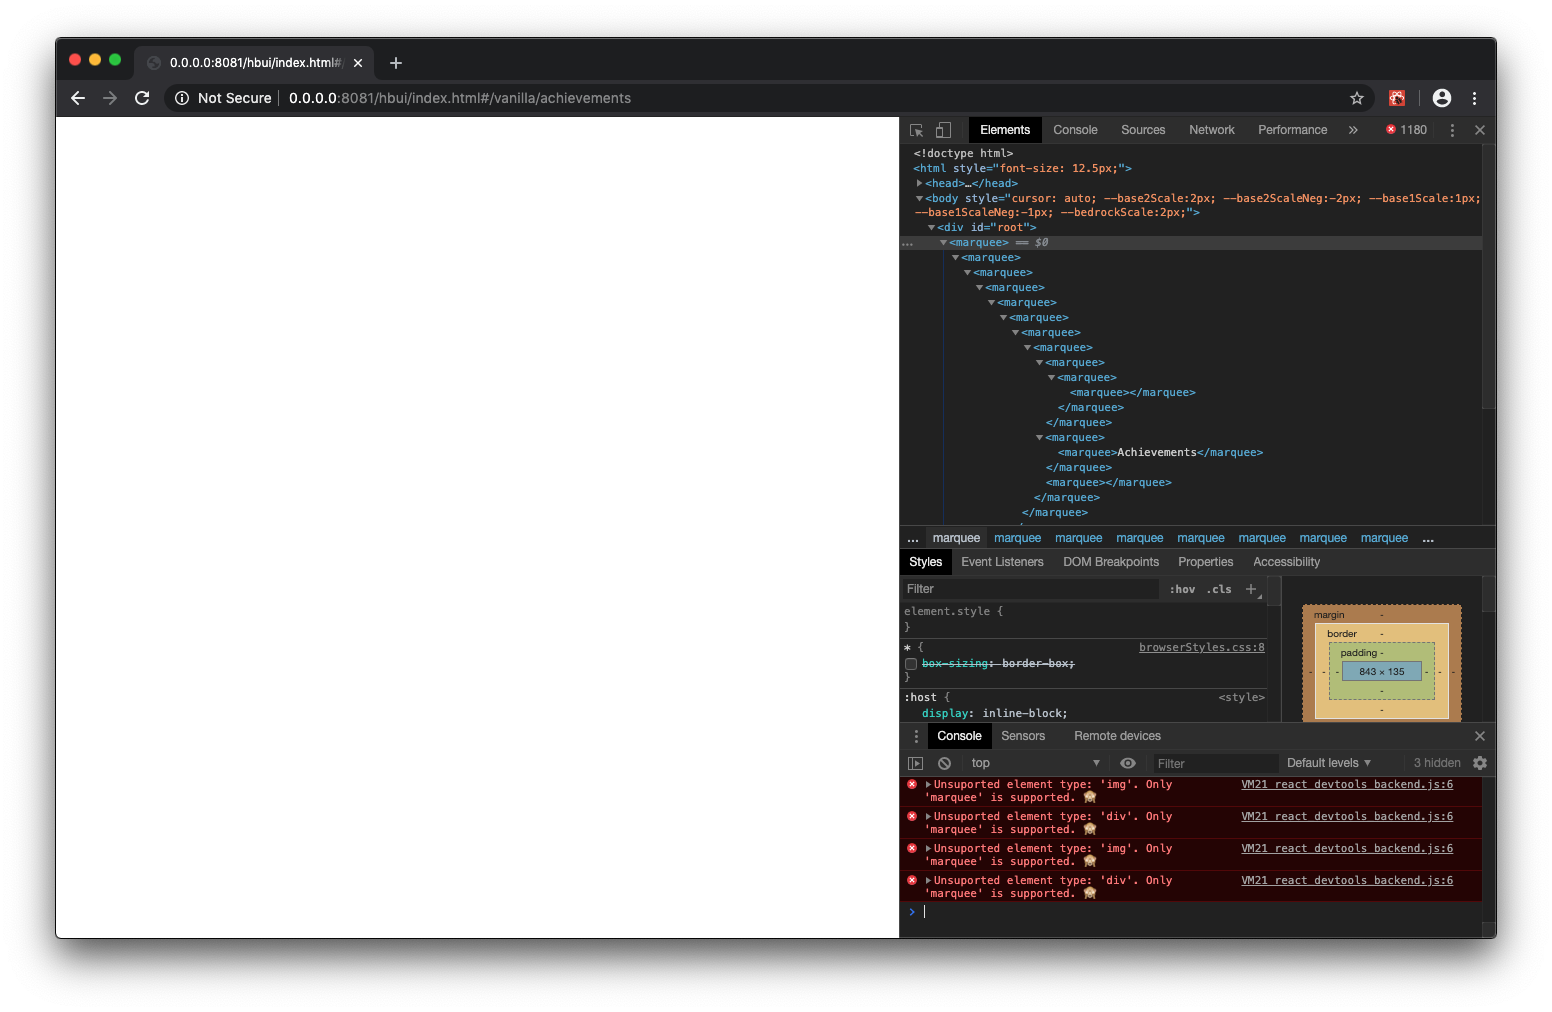Focus the console Filter field
1552x1012 pixels.
[x=1214, y=763]
